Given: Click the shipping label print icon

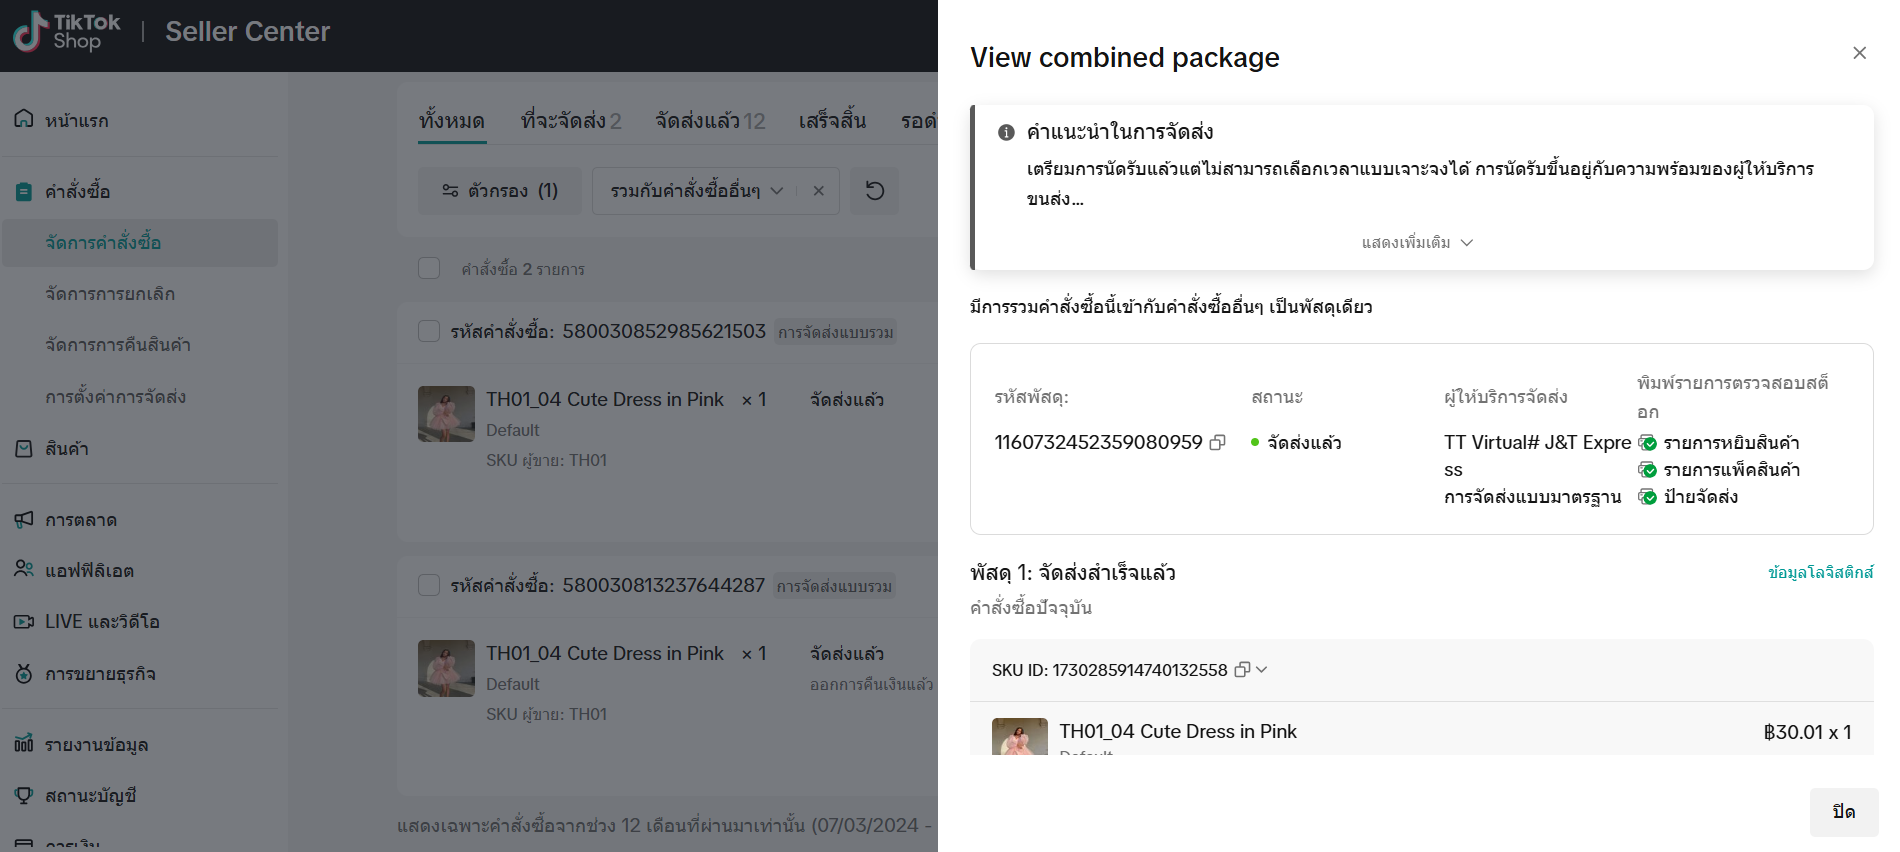Looking at the screenshot, I should (x=1647, y=497).
